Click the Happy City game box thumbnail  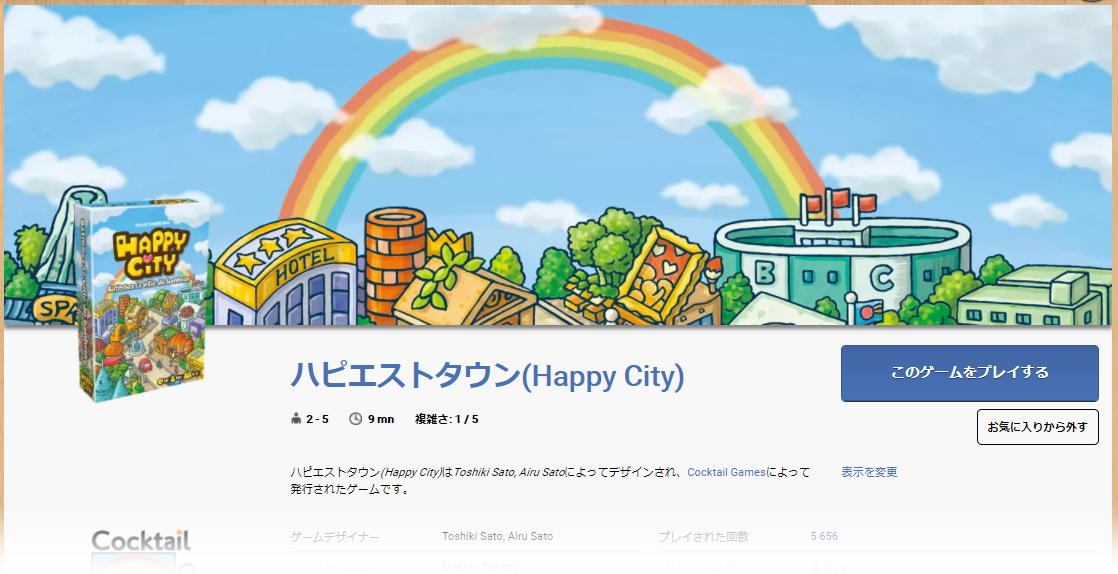click(143, 300)
